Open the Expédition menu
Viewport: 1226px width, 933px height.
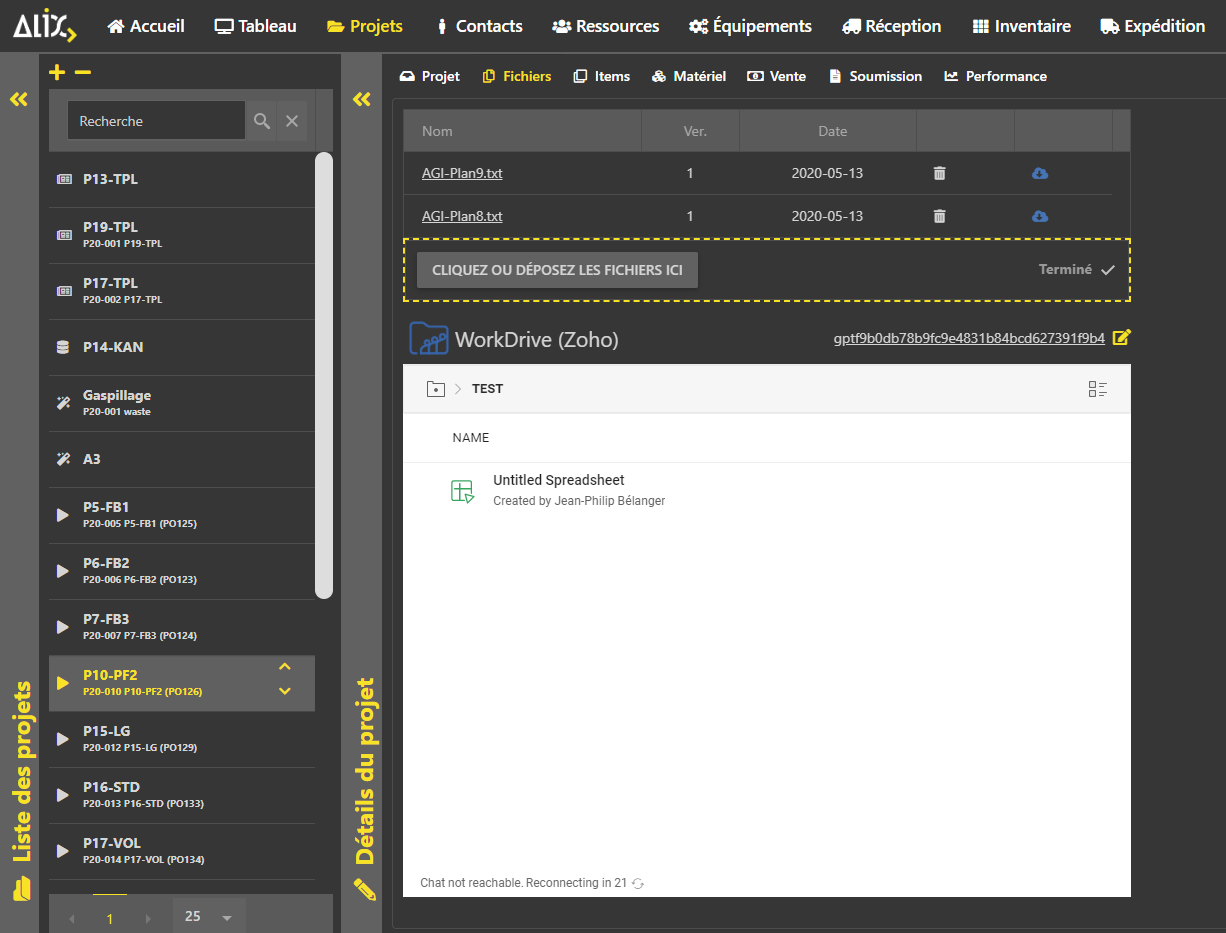1153,26
